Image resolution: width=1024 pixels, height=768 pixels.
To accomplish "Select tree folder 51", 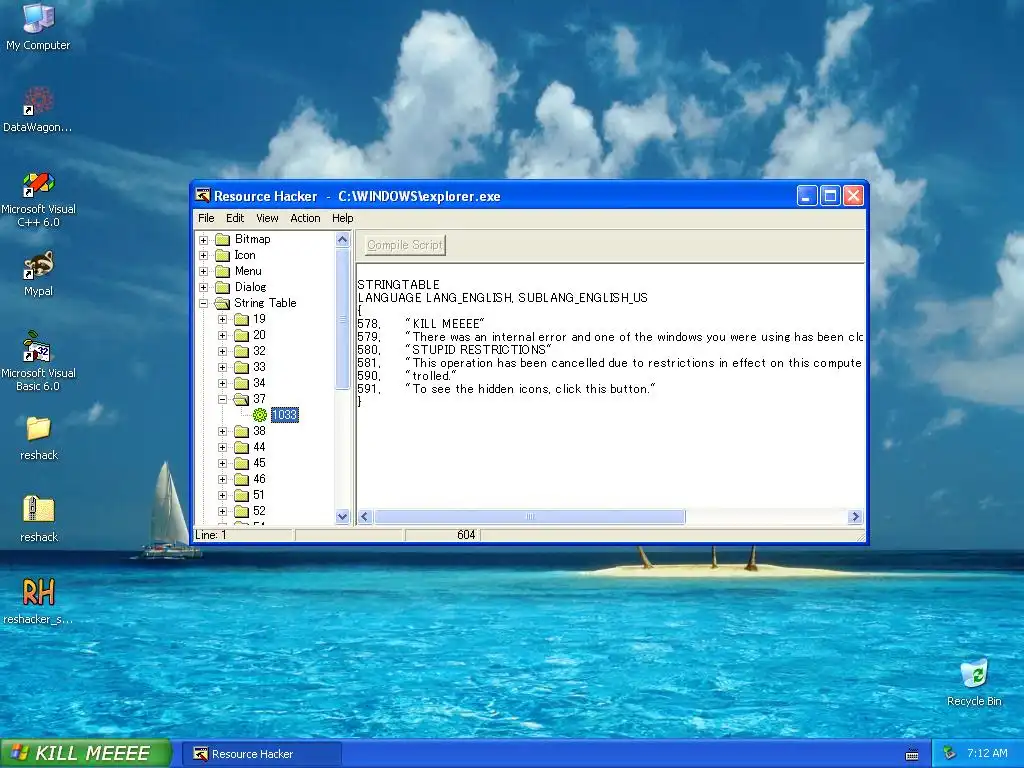I will tap(259, 495).
